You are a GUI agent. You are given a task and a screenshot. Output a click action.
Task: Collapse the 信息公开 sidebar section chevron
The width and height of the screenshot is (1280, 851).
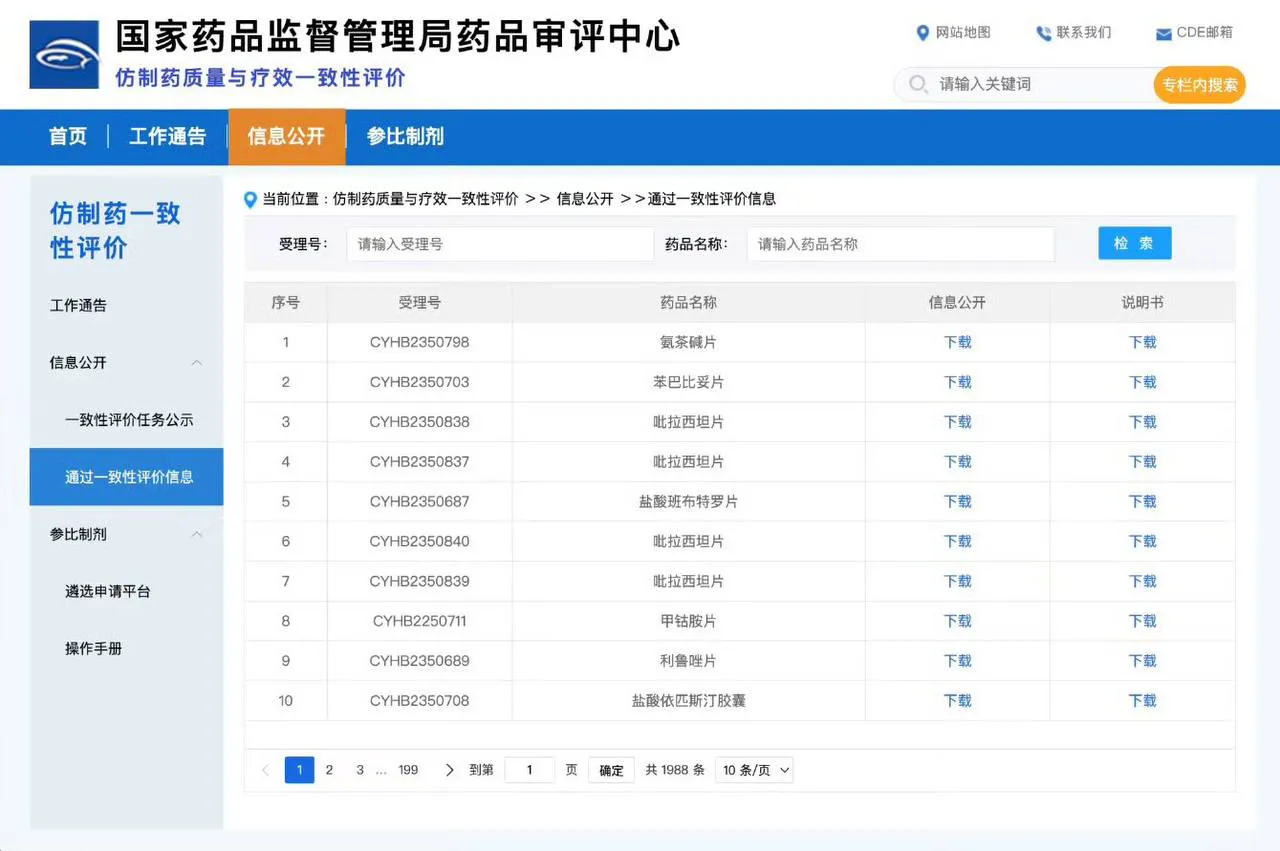197,363
